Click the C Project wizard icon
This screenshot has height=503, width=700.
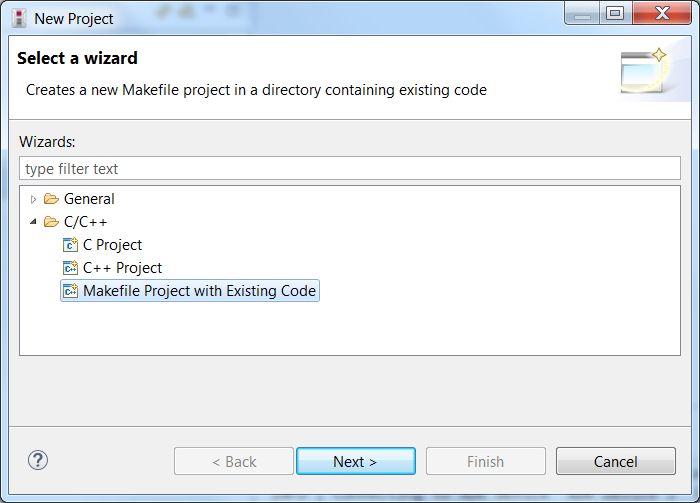coord(71,245)
